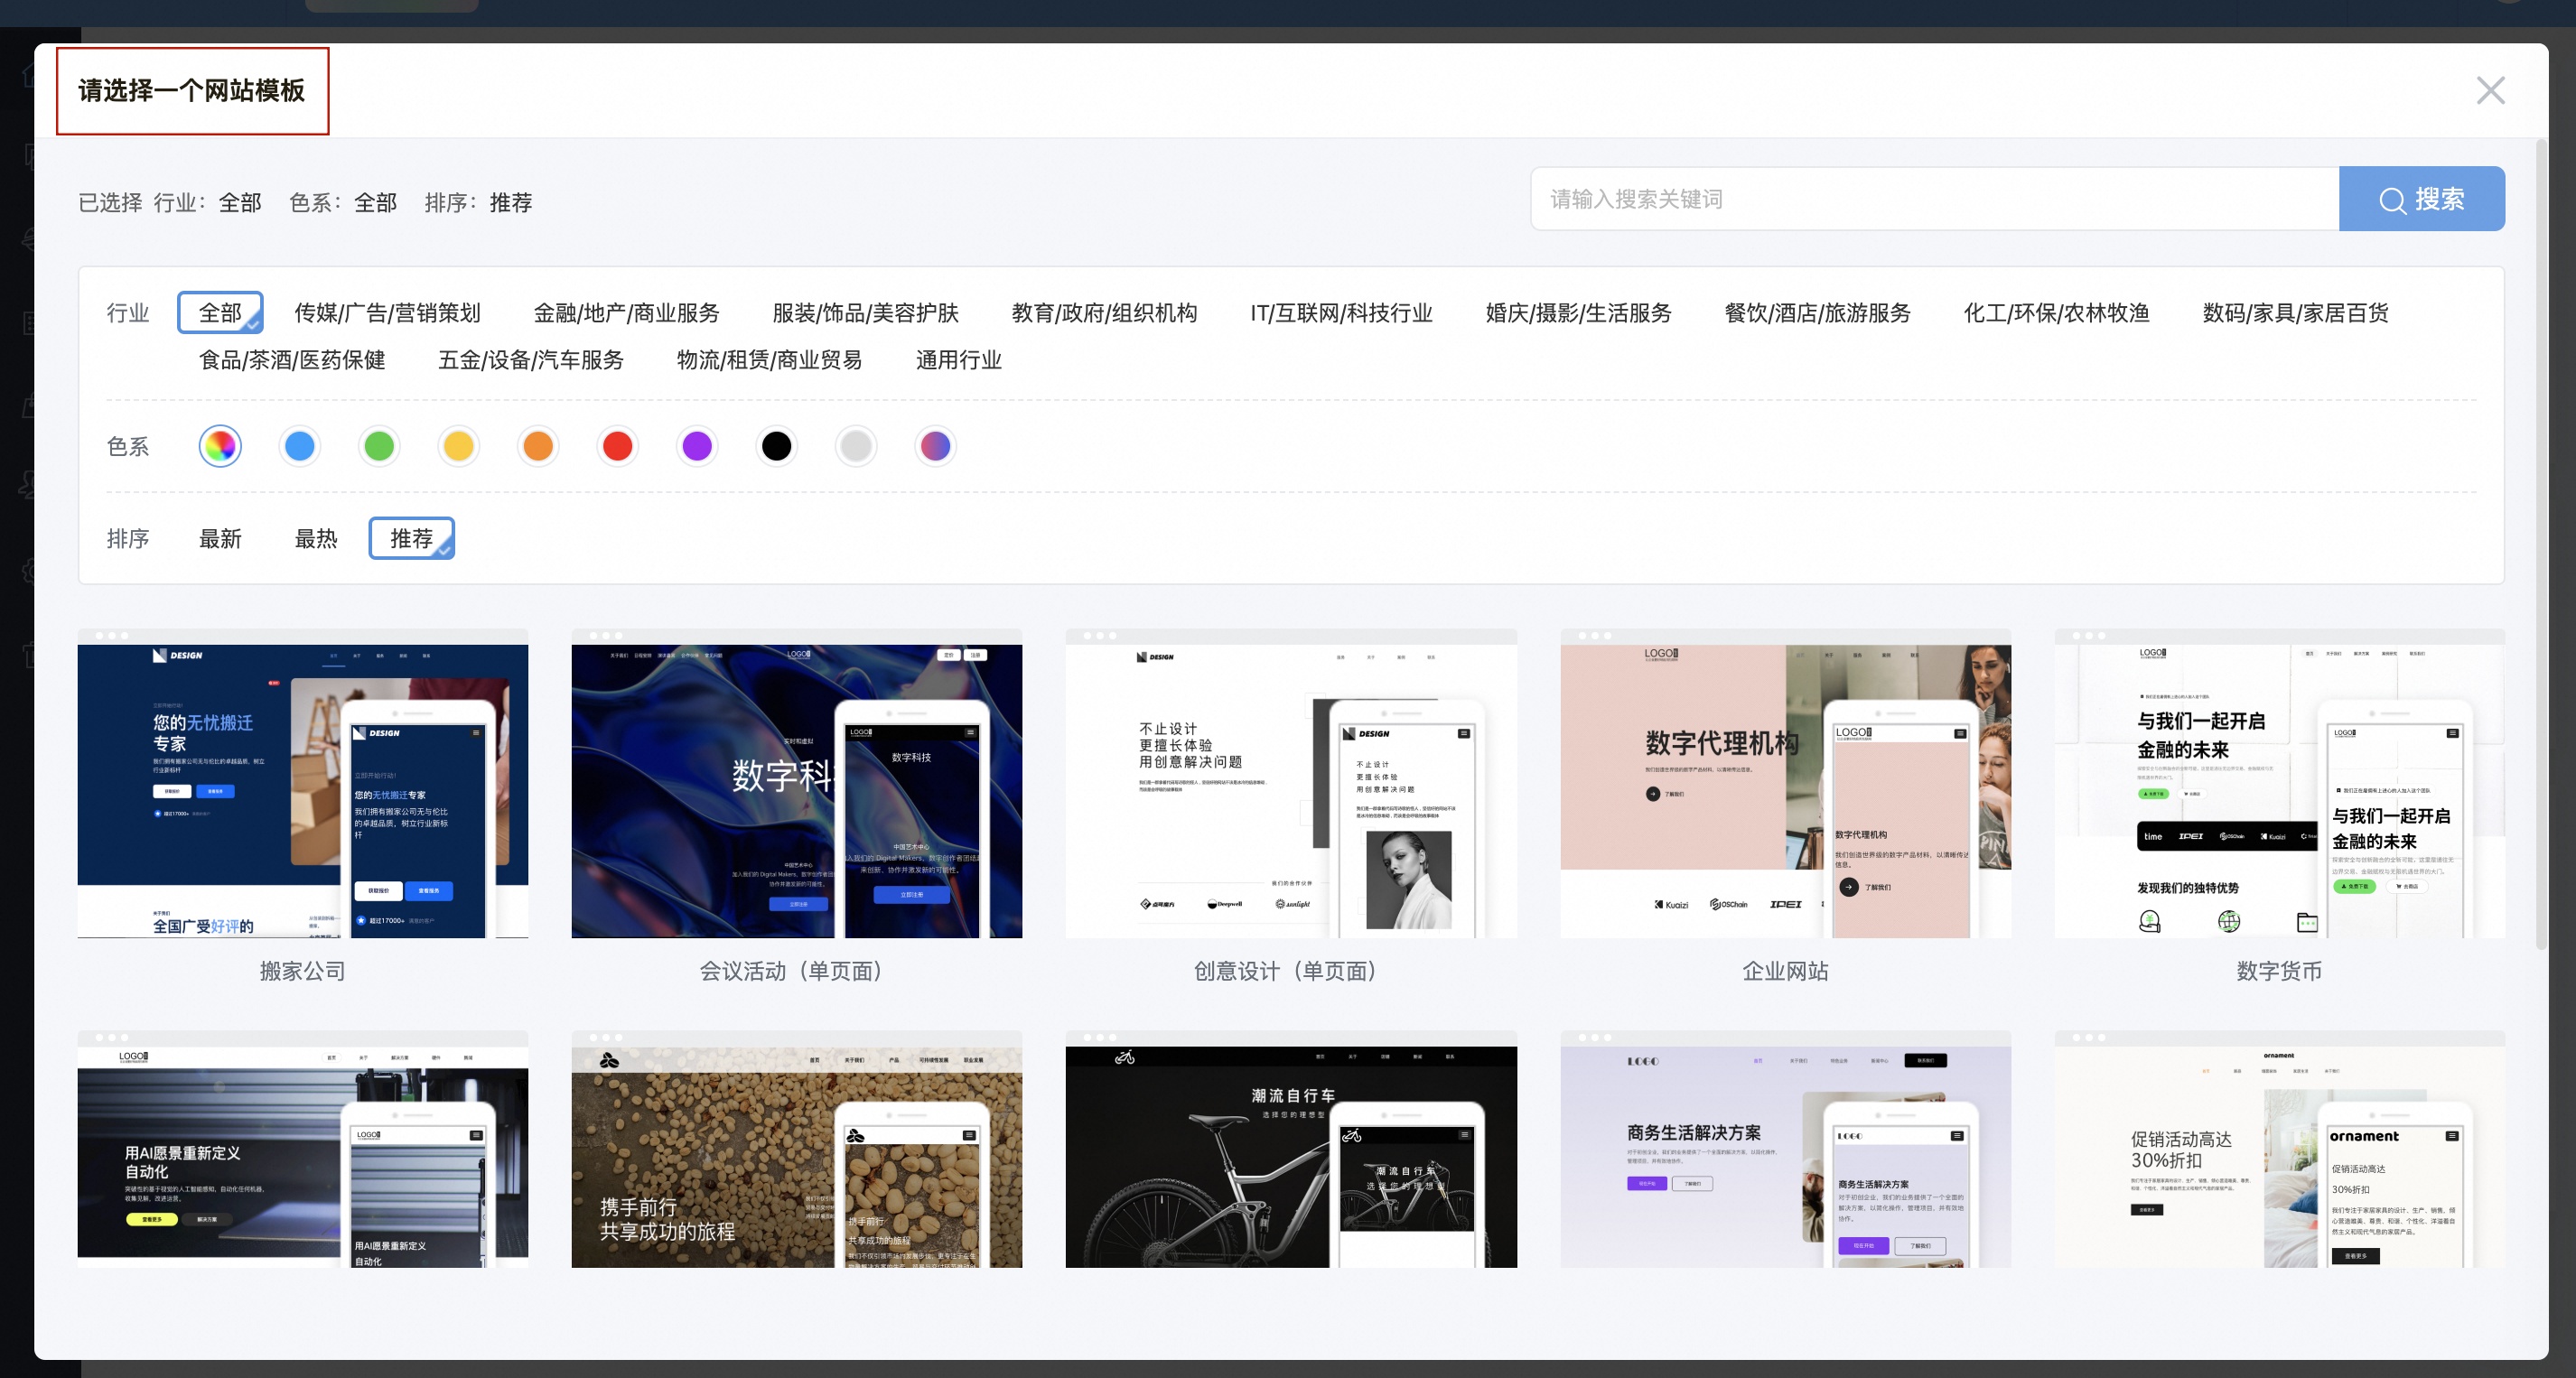Filter by red color swatch
The width and height of the screenshot is (2576, 1378).
pos(618,446)
